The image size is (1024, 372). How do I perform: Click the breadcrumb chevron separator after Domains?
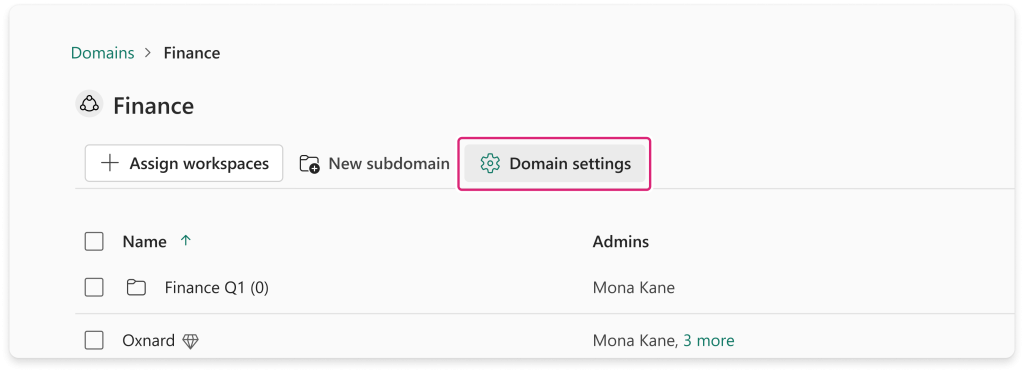click(148, 53)
